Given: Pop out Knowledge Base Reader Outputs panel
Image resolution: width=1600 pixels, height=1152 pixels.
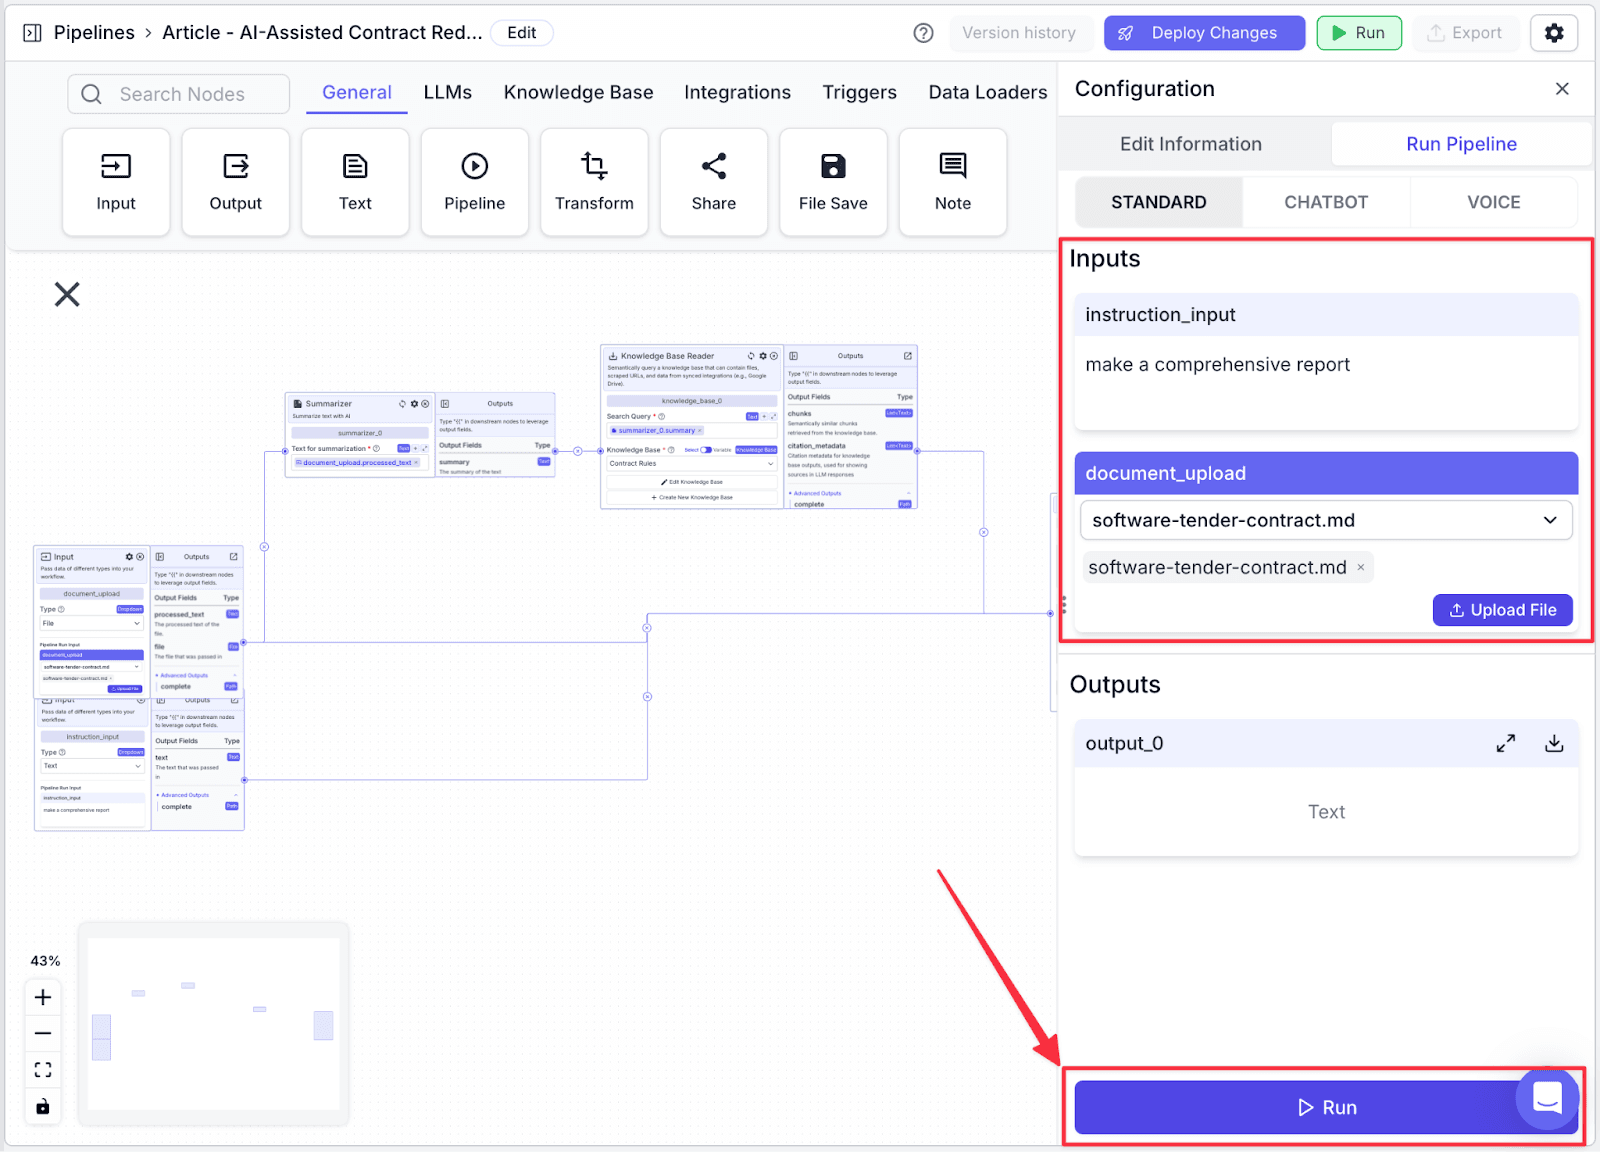Looking at the screenshot, I should click(908, 356).
